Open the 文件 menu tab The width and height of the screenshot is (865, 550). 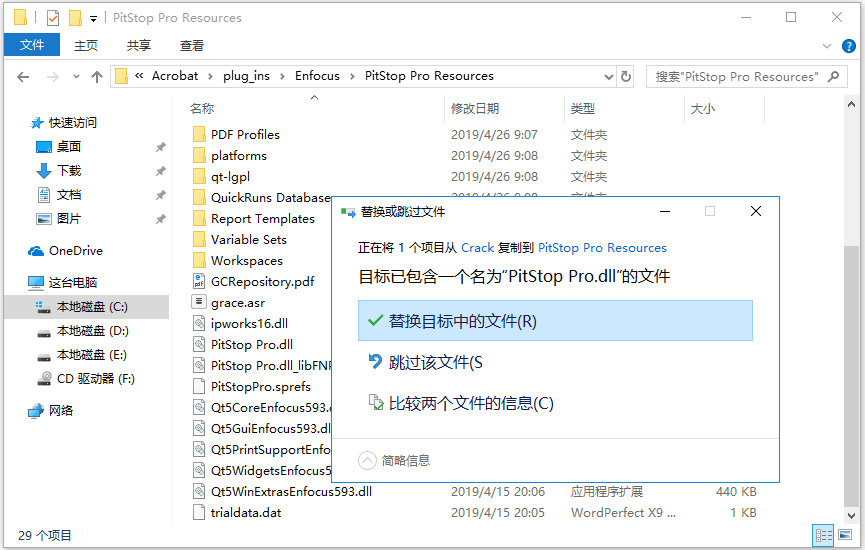pyautogui.click(x=32, y=45)
